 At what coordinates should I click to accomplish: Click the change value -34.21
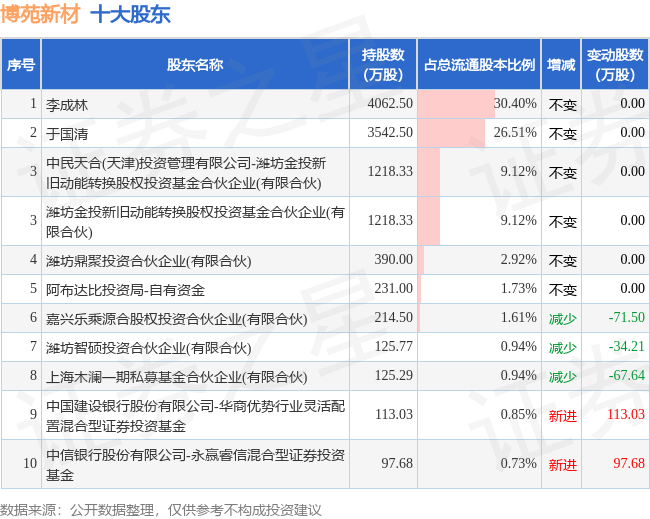[x=626, y=346]
